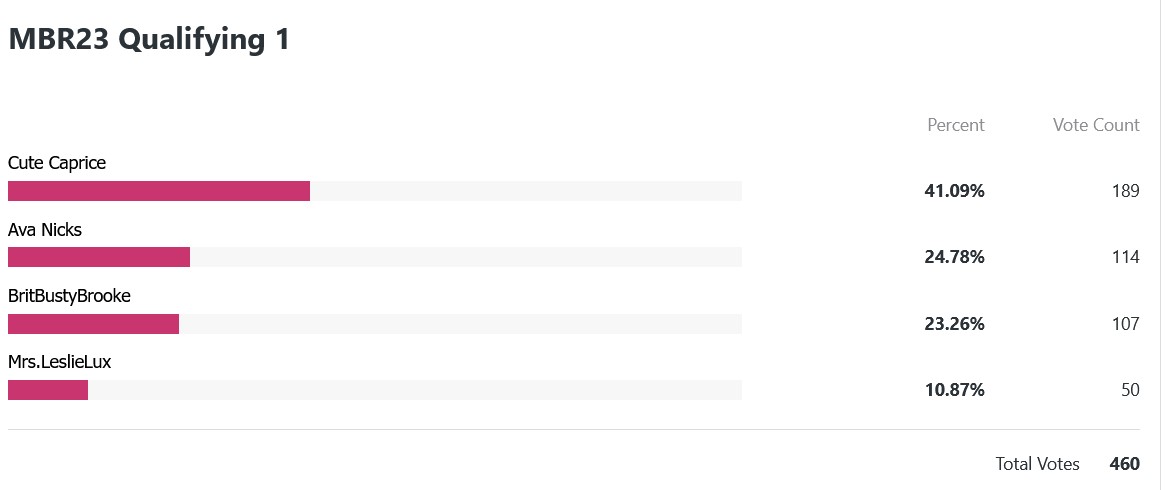Click the MBR23 Qualifying 1 heading

pos(149,39)
